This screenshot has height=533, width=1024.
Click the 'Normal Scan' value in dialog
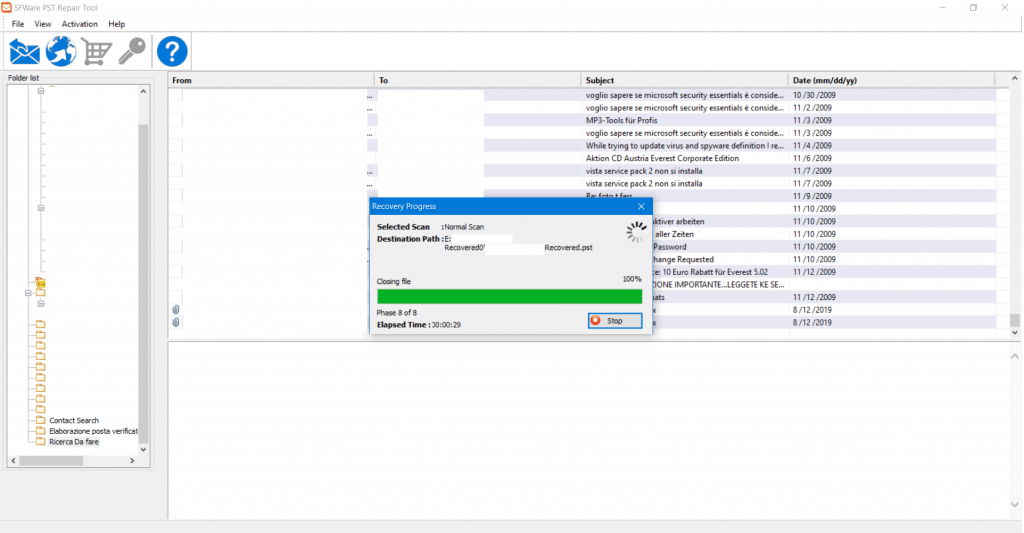[464, 227]
